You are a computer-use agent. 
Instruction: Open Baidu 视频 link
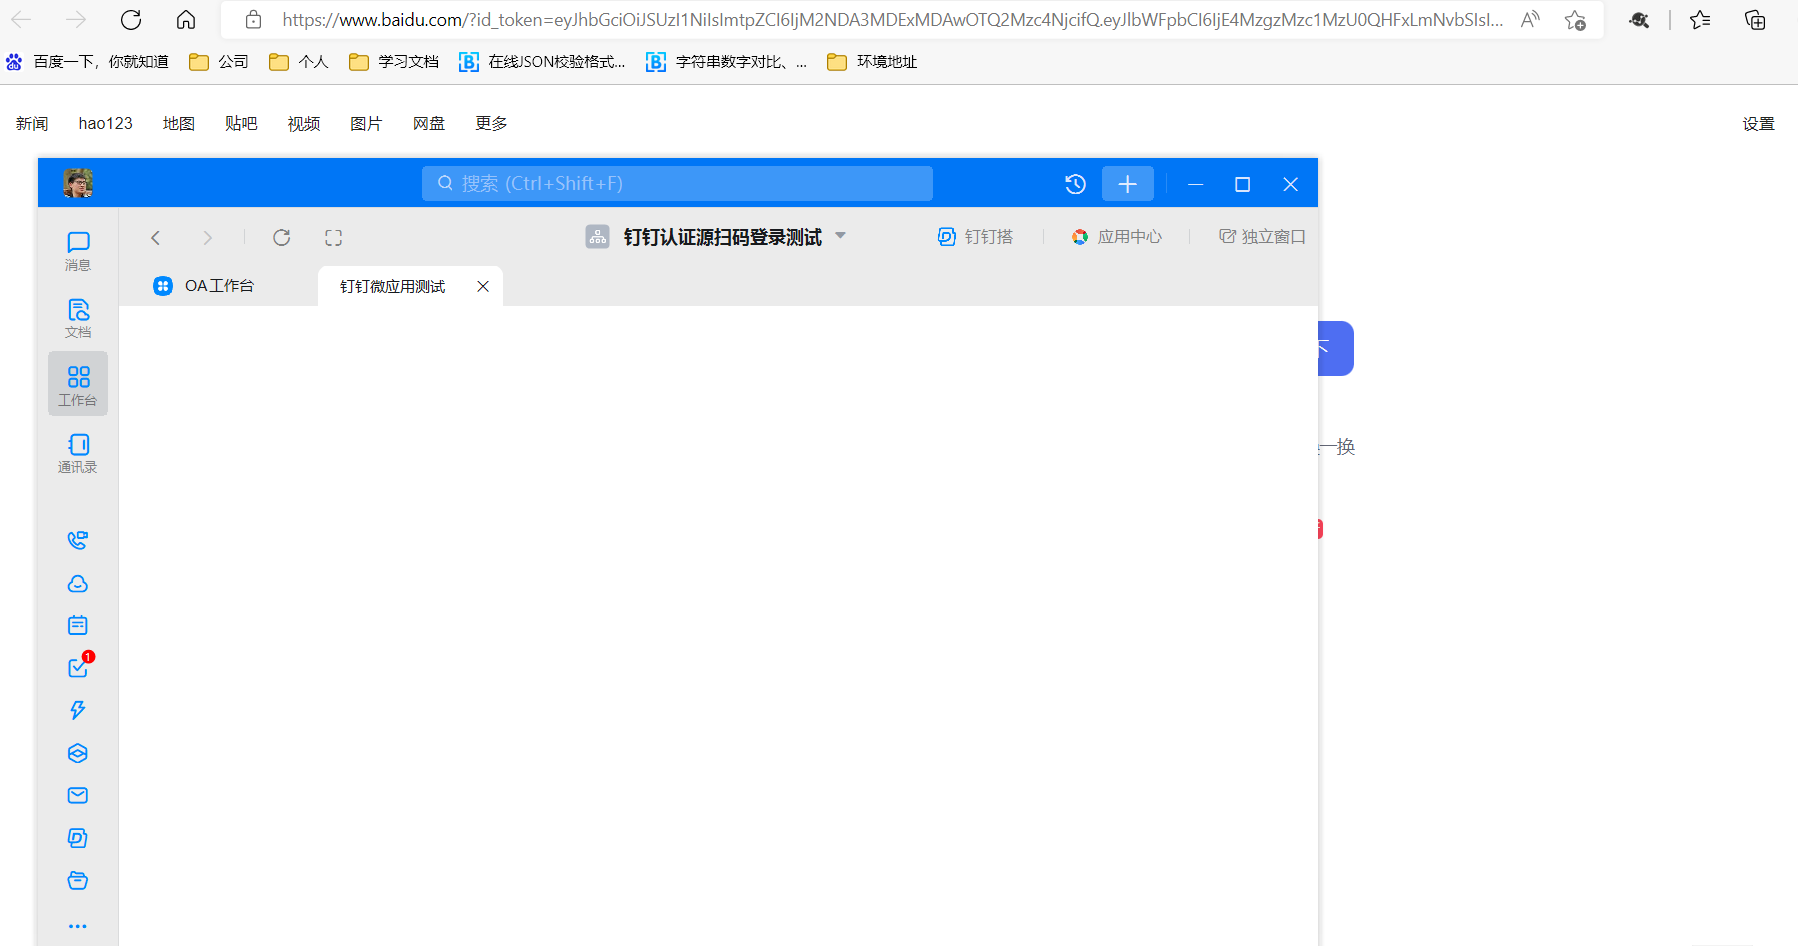tap(304, 124)
